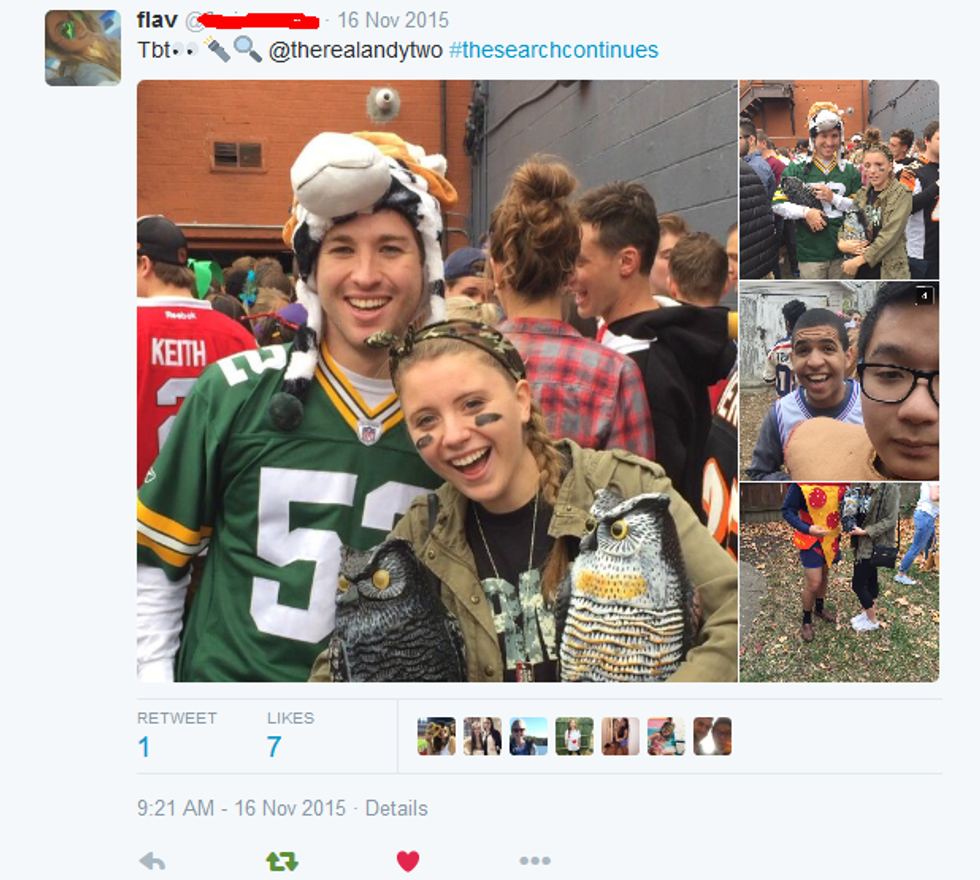This screenshot has width=980, height=880.
Task: Click the third liker avatar
Action: pyautogui.click(x=528, y=736)
